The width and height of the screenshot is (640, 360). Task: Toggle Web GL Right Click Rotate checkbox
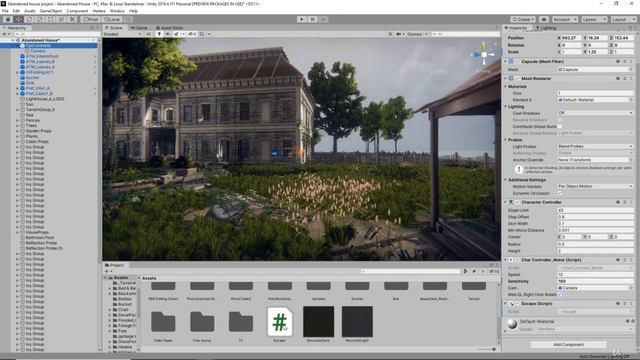pyautogui.click(x=560, y=294)
